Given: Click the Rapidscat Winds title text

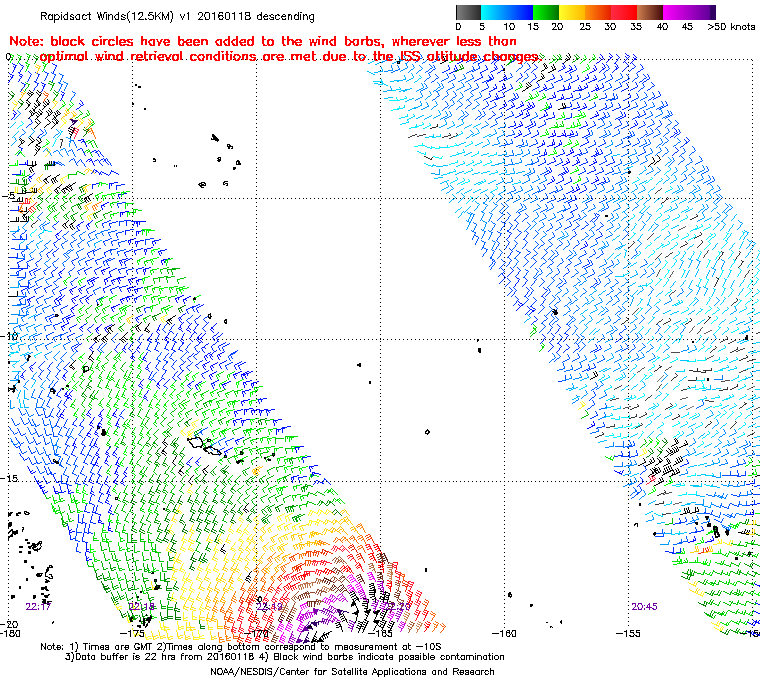Looking at the screenshot, I should [x=177, y=16].
